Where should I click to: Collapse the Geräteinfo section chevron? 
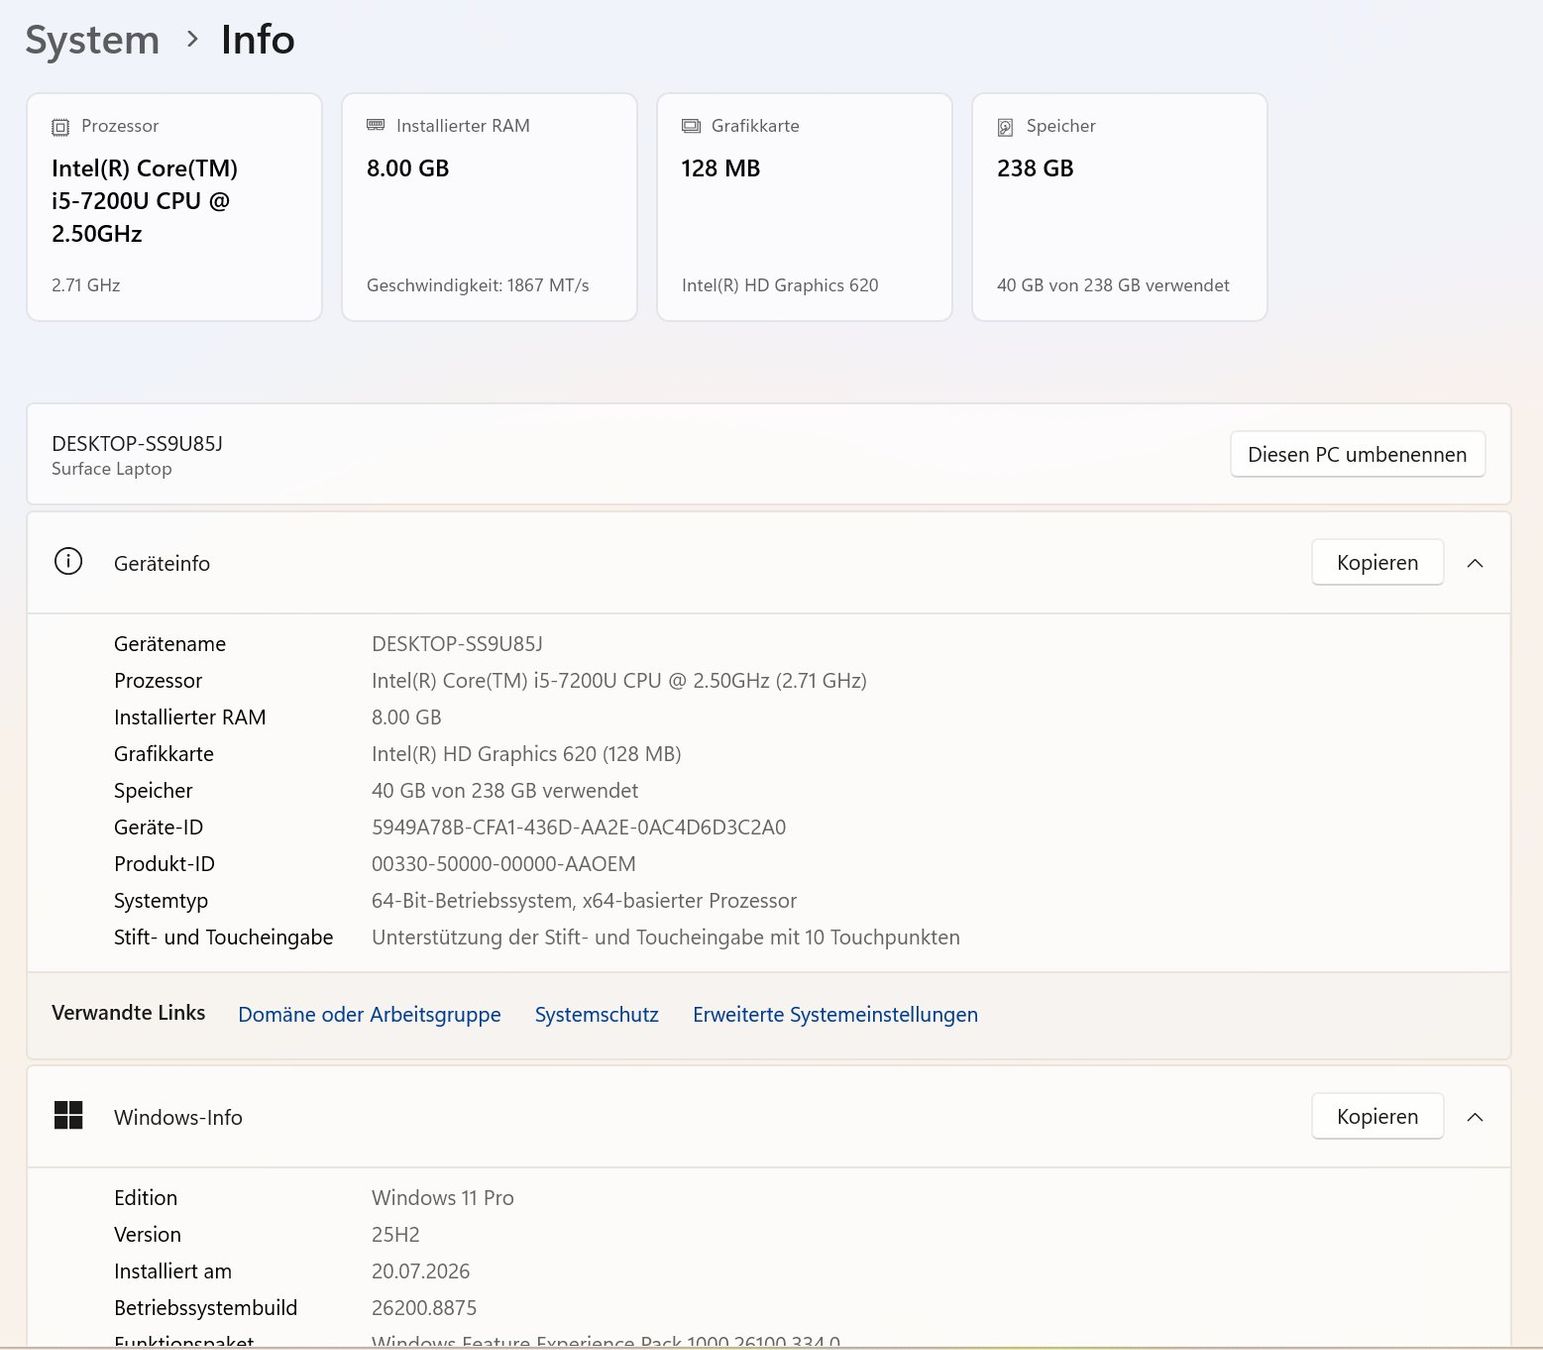pos(1474,563)
